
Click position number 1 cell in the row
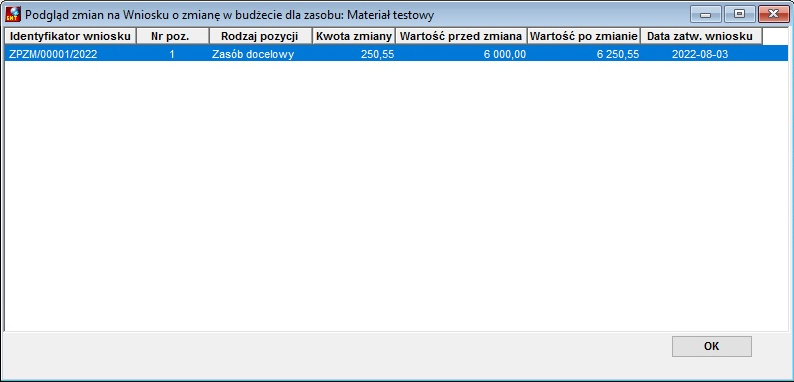click(173, 54)
